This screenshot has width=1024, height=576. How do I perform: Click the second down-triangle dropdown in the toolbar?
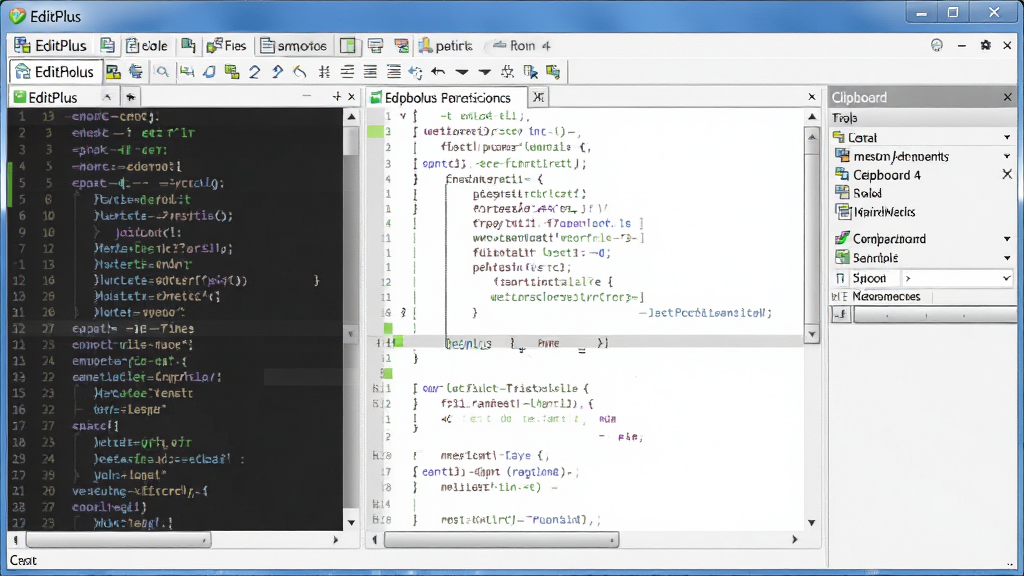pyautogui.click(x=485, y=72)
